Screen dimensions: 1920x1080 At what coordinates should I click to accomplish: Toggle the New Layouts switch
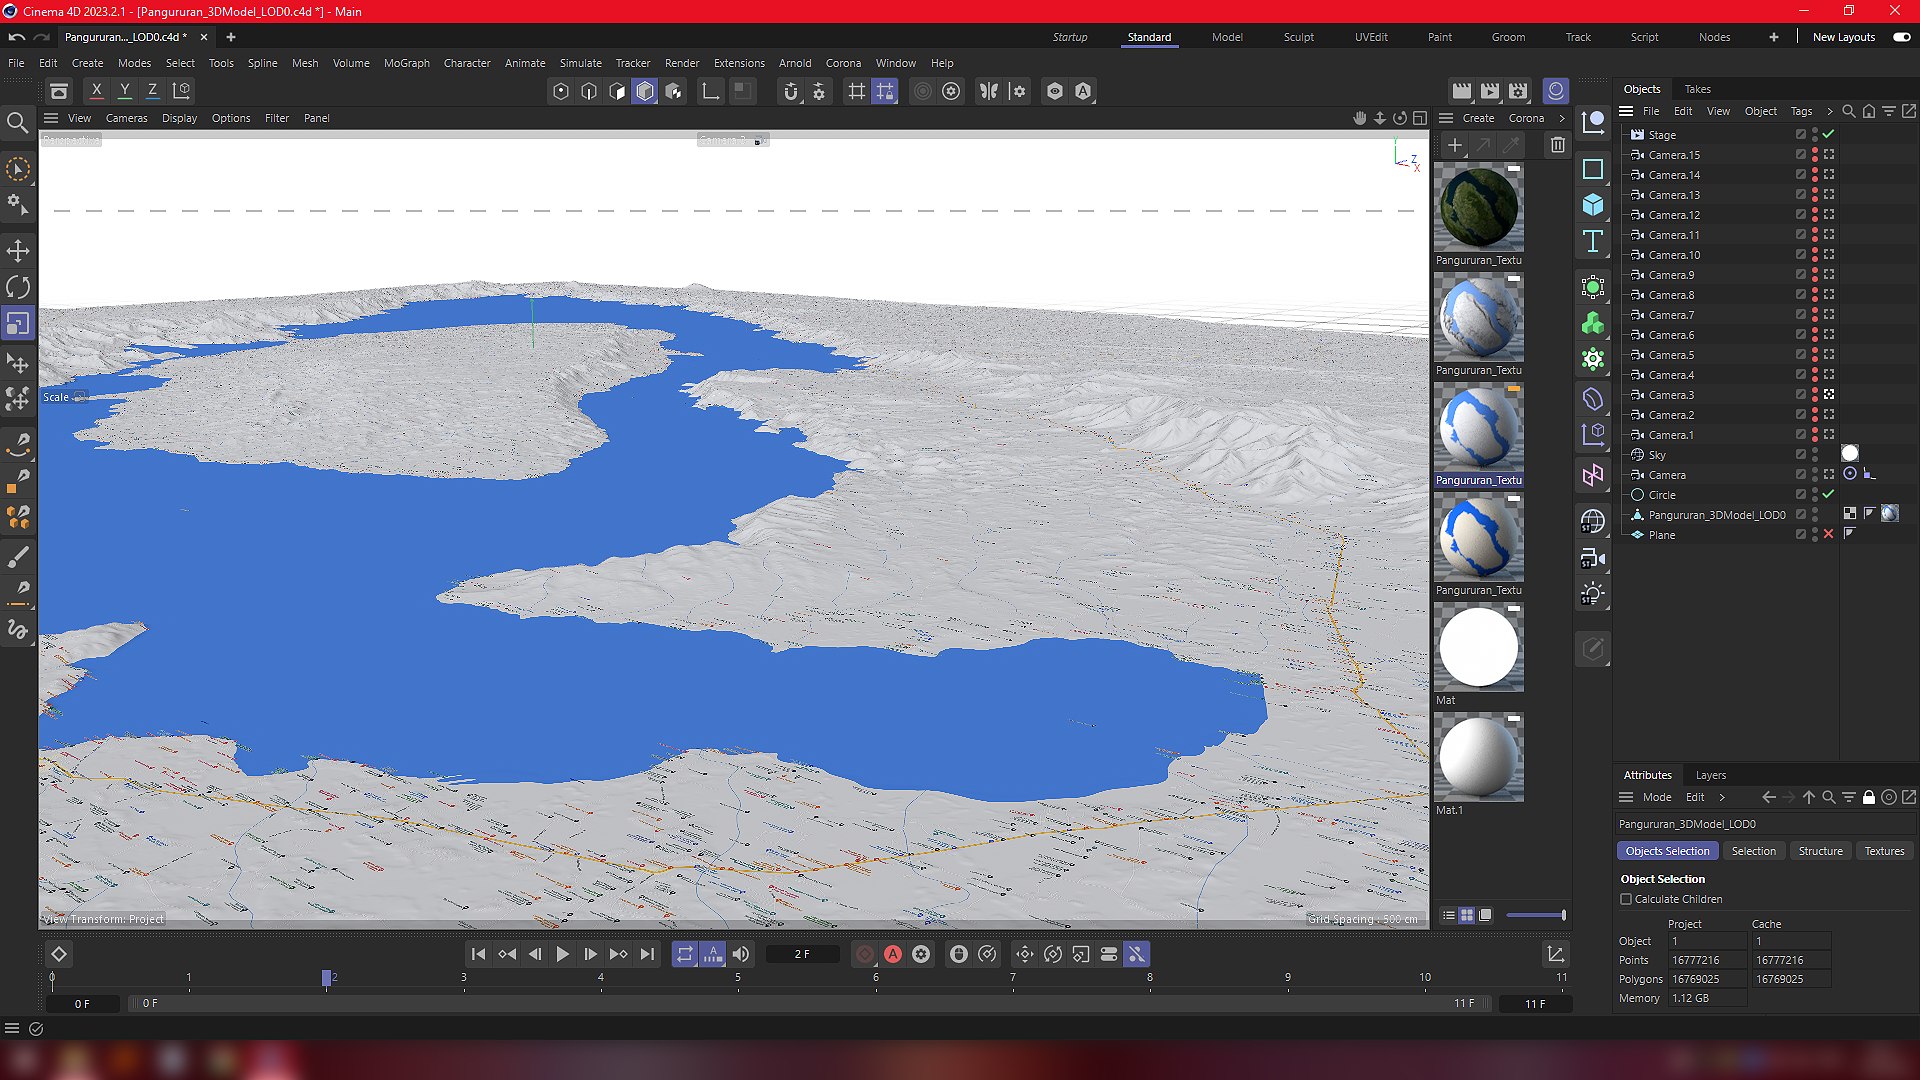pyautogui.click(x=1902, y=37)
